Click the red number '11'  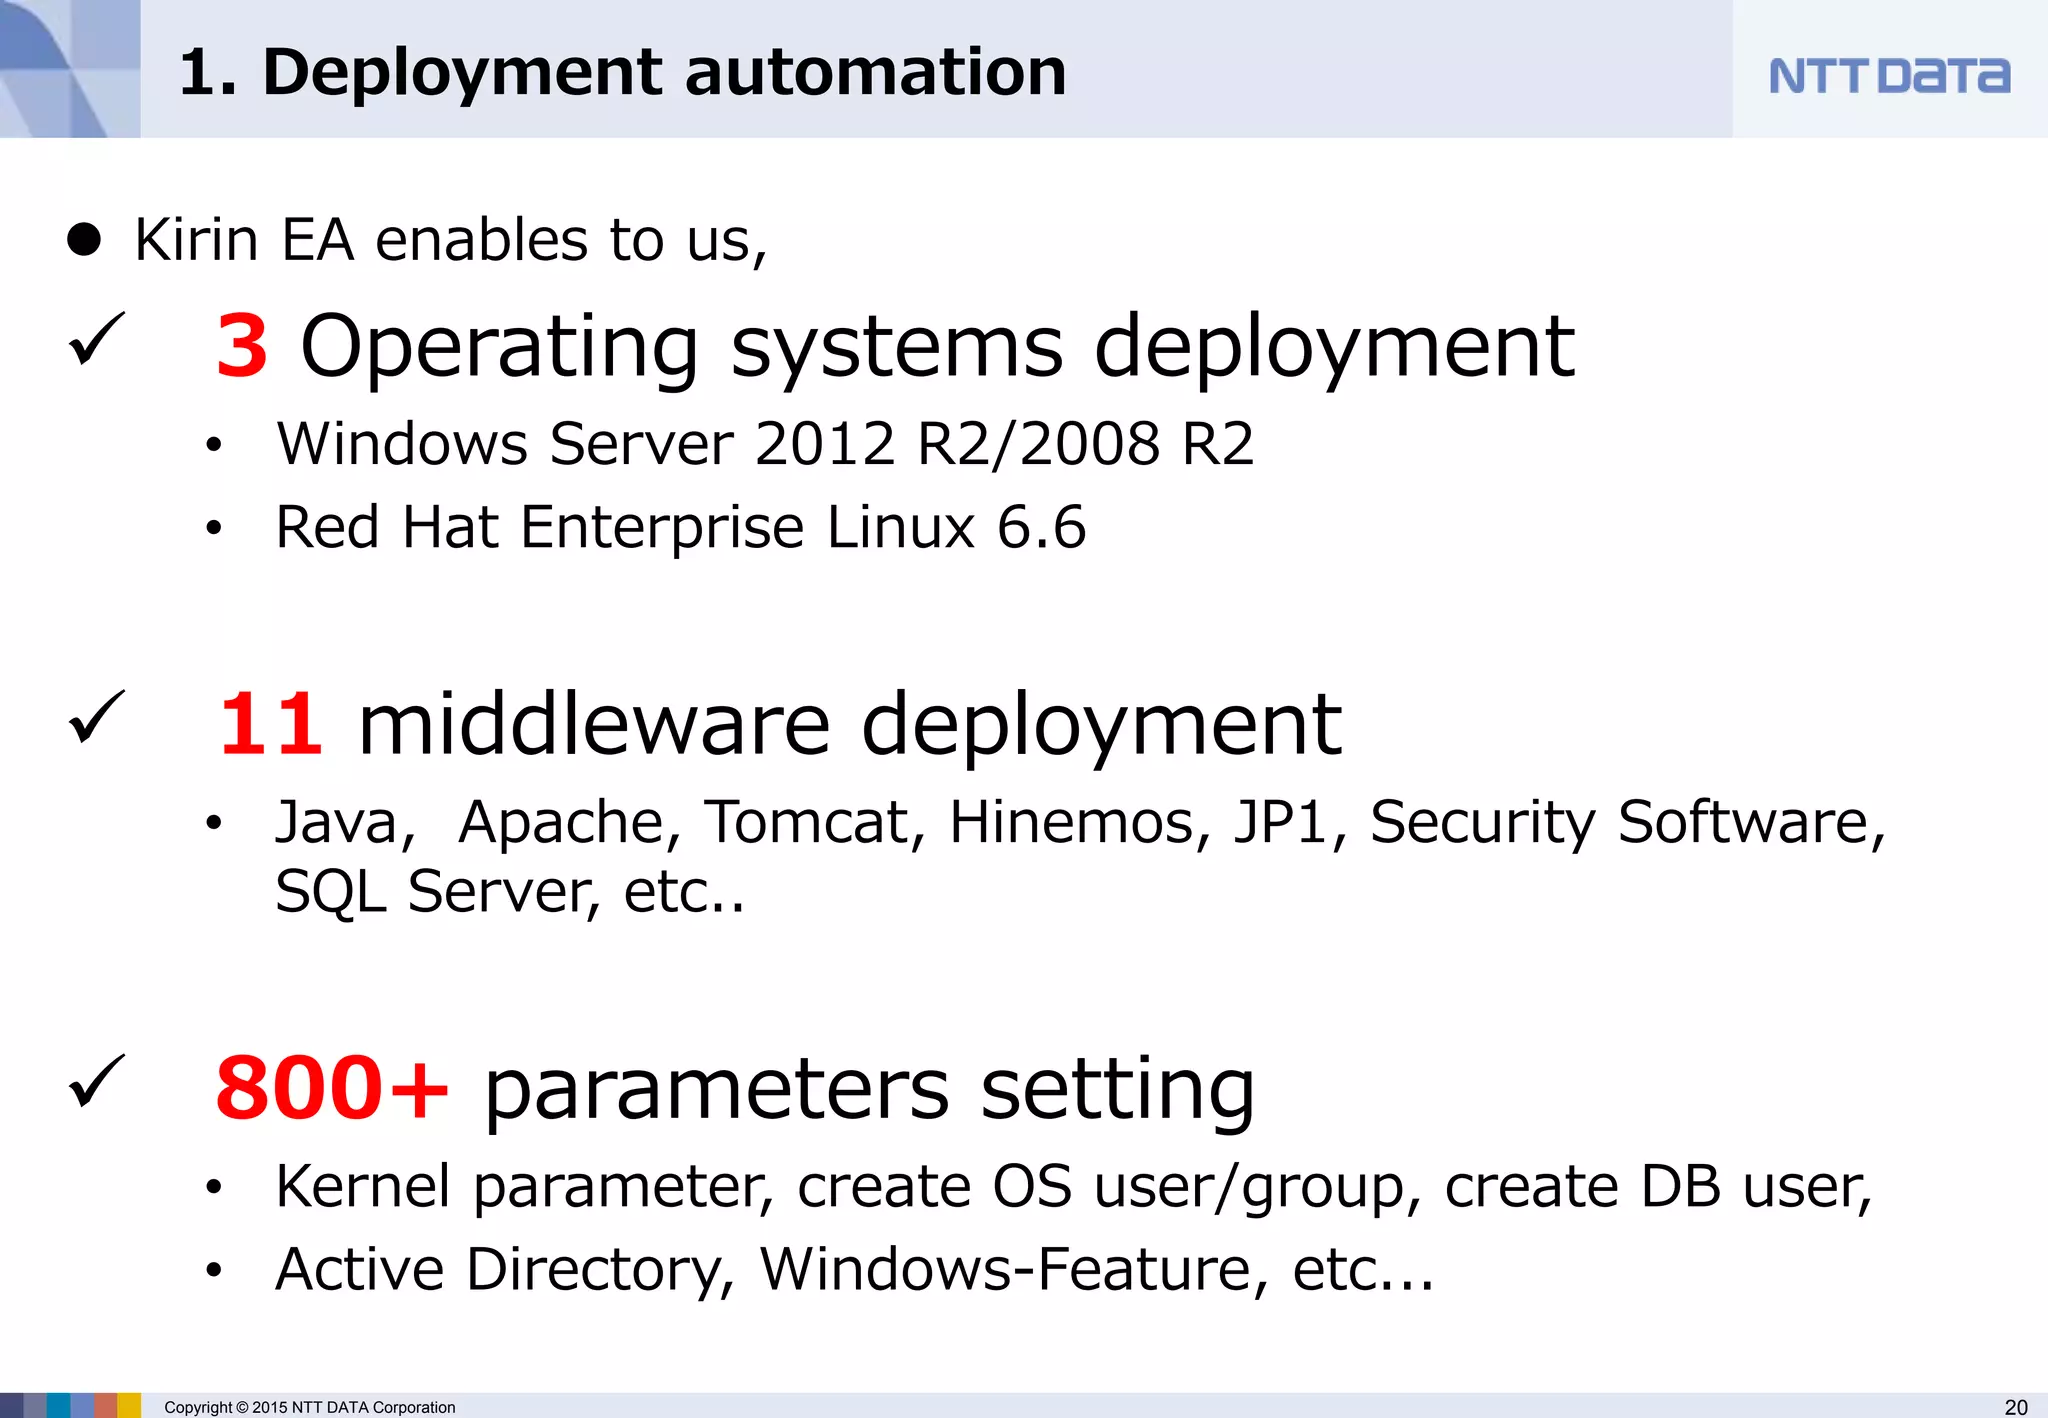270,724
